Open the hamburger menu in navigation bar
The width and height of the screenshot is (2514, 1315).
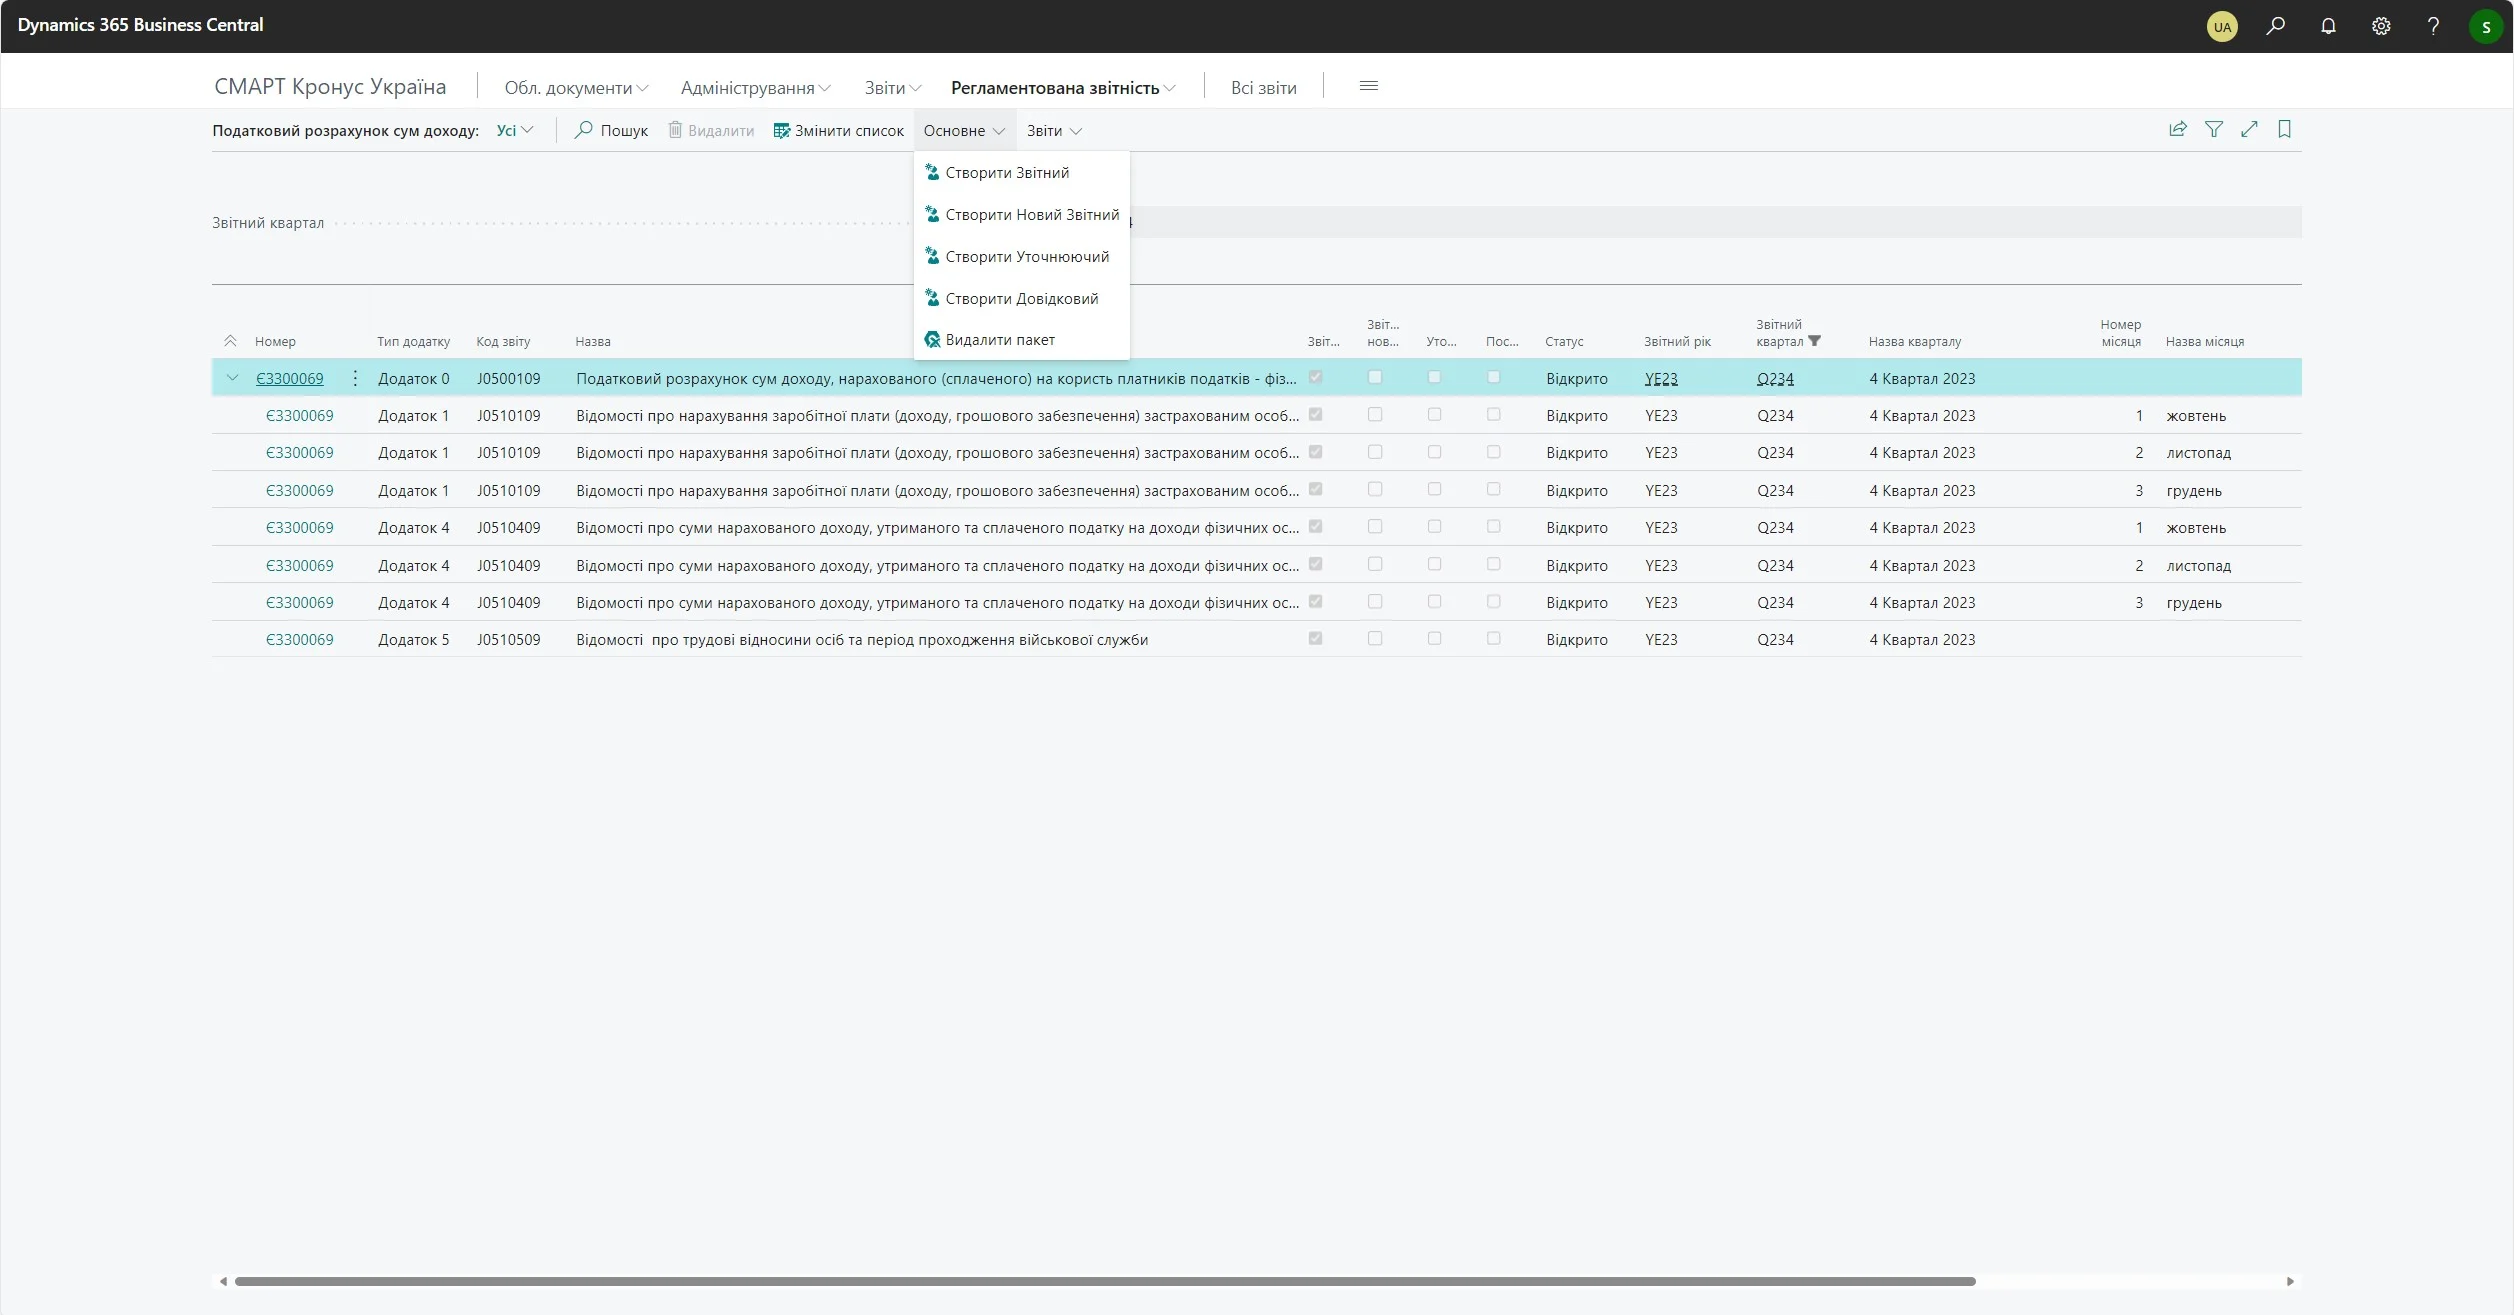(1369, 86)
